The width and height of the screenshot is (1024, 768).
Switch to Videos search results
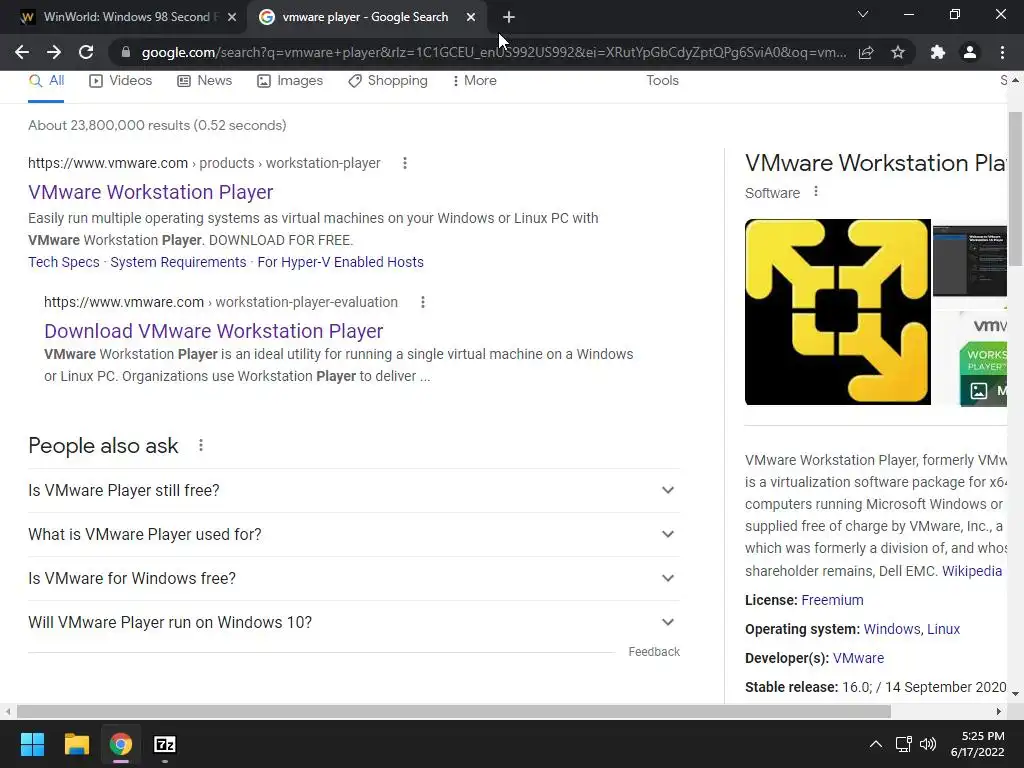point(120,80)
